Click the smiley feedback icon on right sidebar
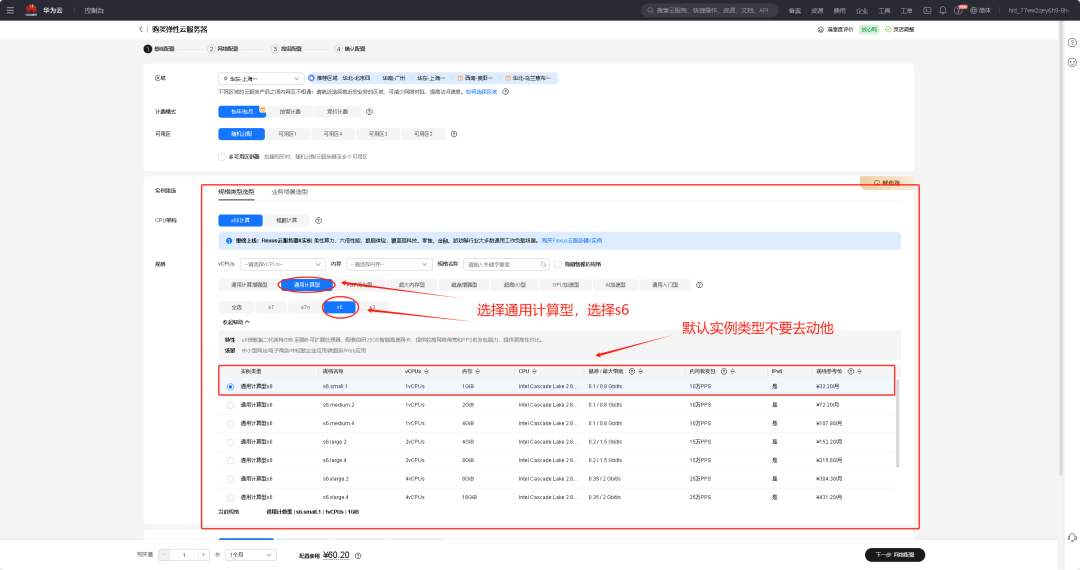The height and width of the screenshot is (570, 1080). pos(1072,63)
